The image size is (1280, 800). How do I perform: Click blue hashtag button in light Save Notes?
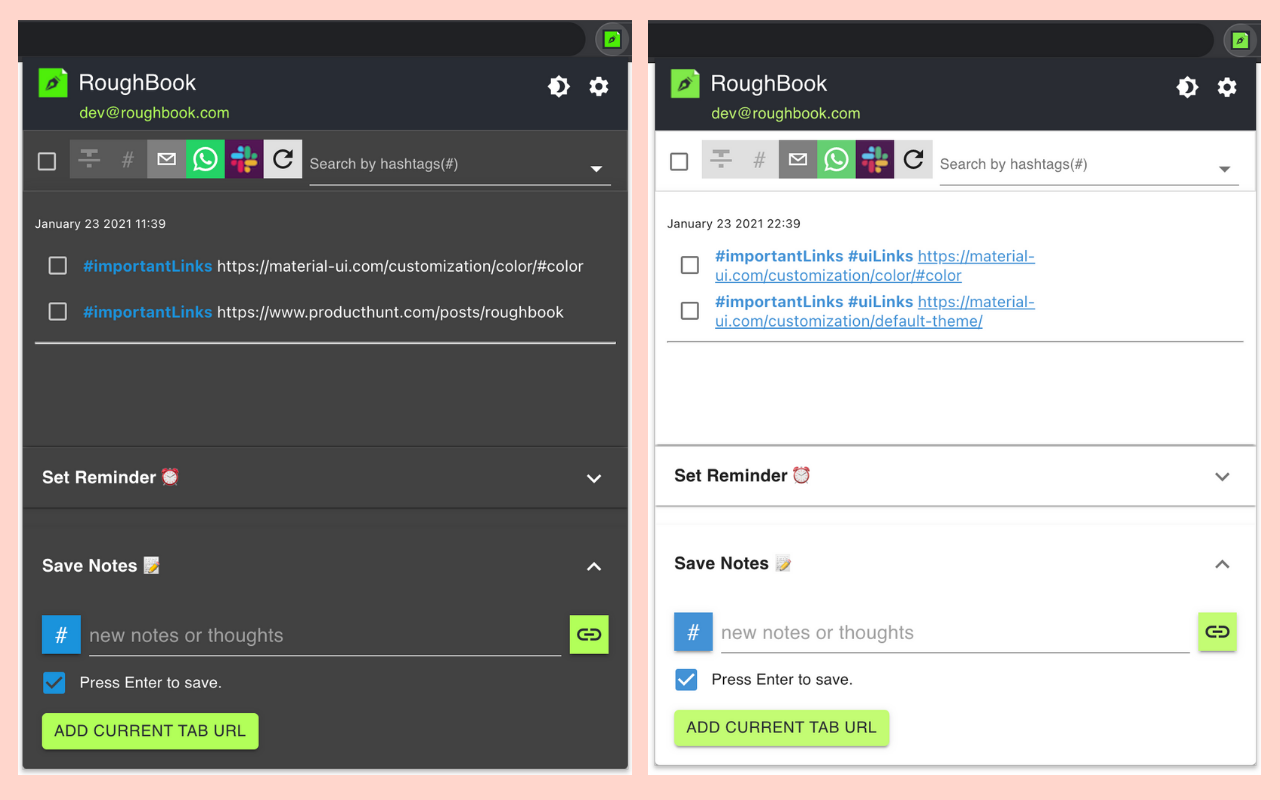tap(693, 632)
